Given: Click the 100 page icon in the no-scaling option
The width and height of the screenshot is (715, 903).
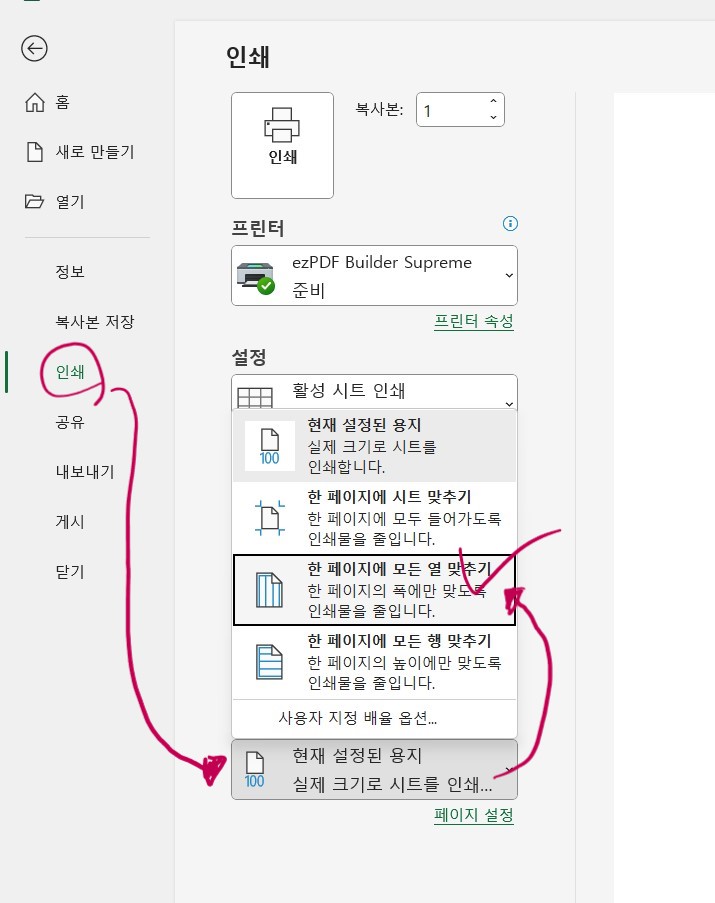Looking at the screenshot, I should tap(269, 446).
